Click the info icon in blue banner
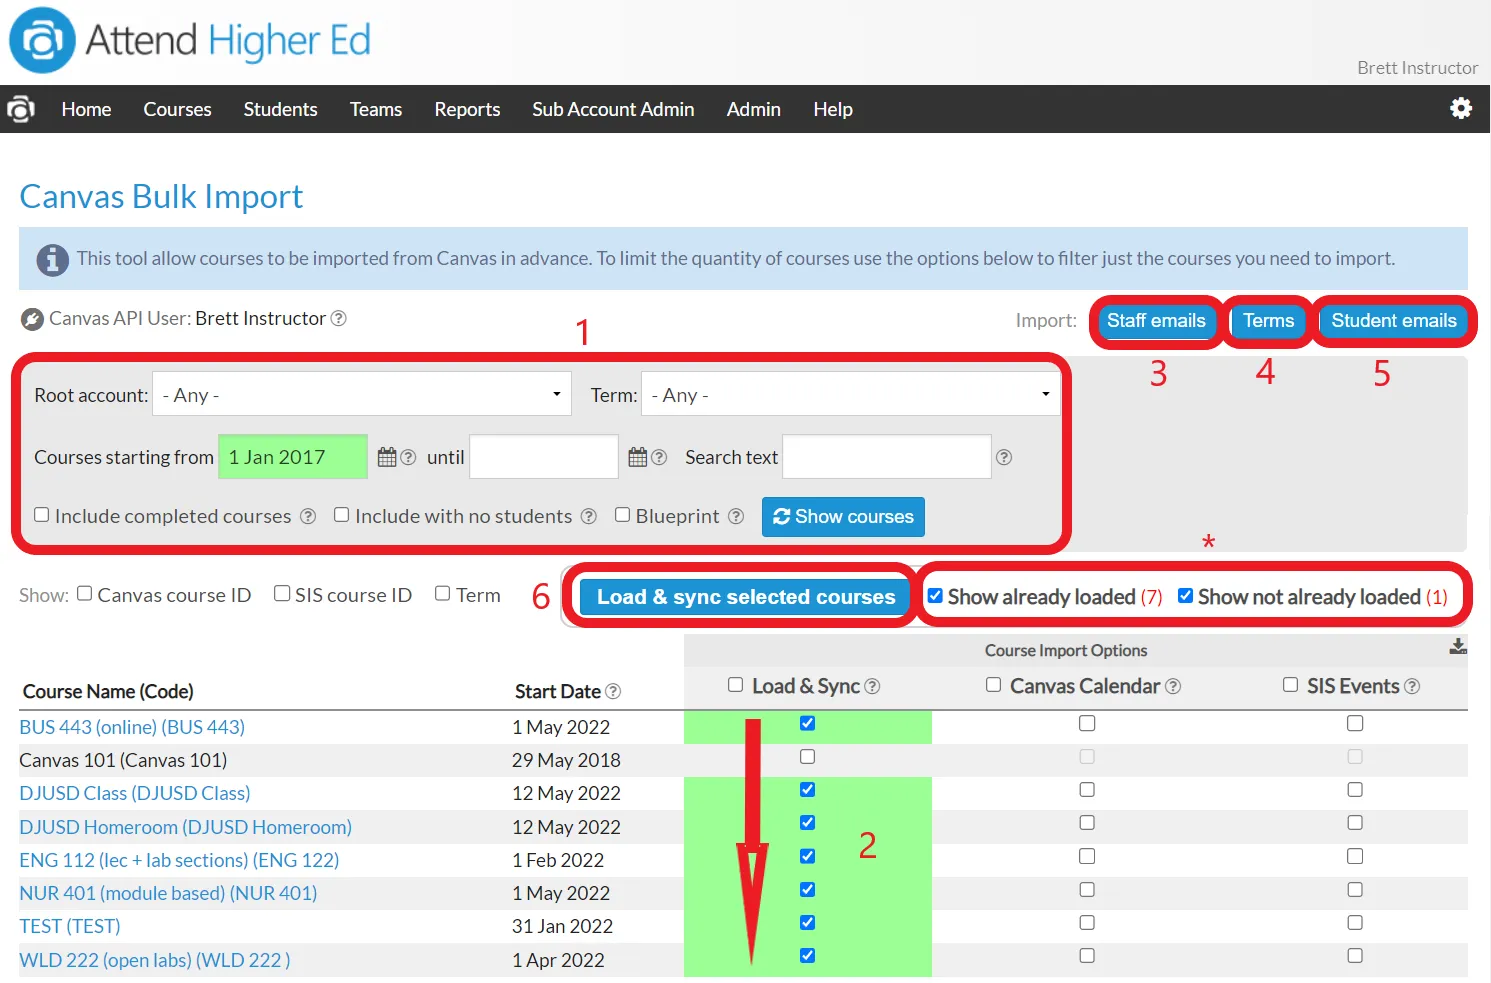Image resolution: width=1491 pixels, height=983 pixels. tap(53, 260)
